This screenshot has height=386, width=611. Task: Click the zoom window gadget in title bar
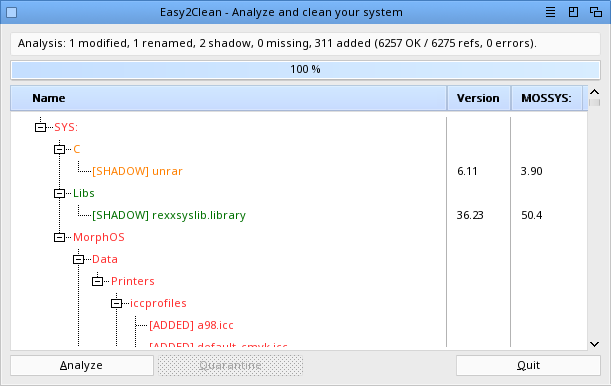[x=573, y=12]
